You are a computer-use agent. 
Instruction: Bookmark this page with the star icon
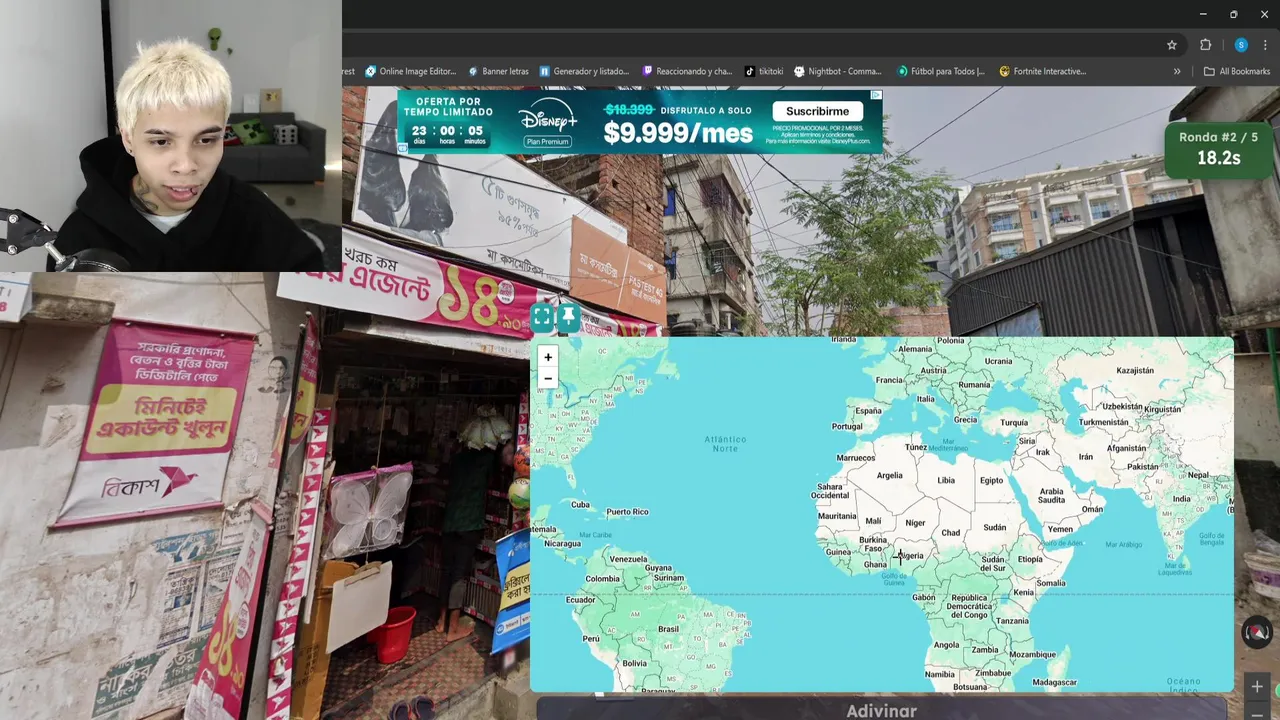(1172, 45)
